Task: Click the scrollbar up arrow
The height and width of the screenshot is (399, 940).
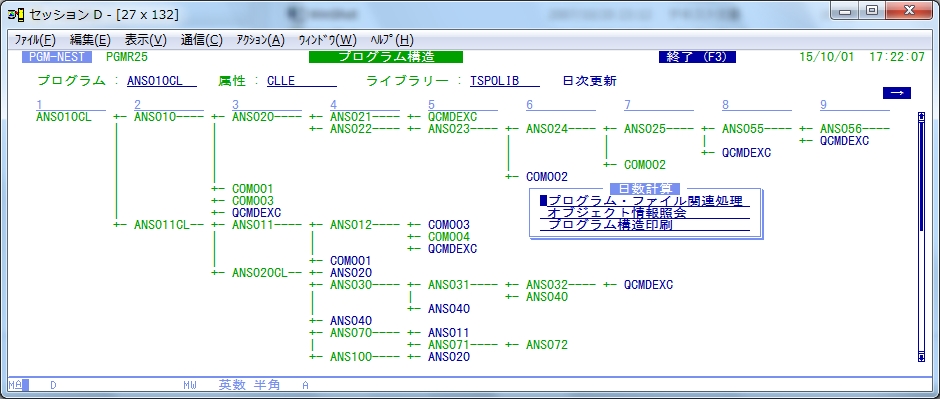Action: (921, 117)
